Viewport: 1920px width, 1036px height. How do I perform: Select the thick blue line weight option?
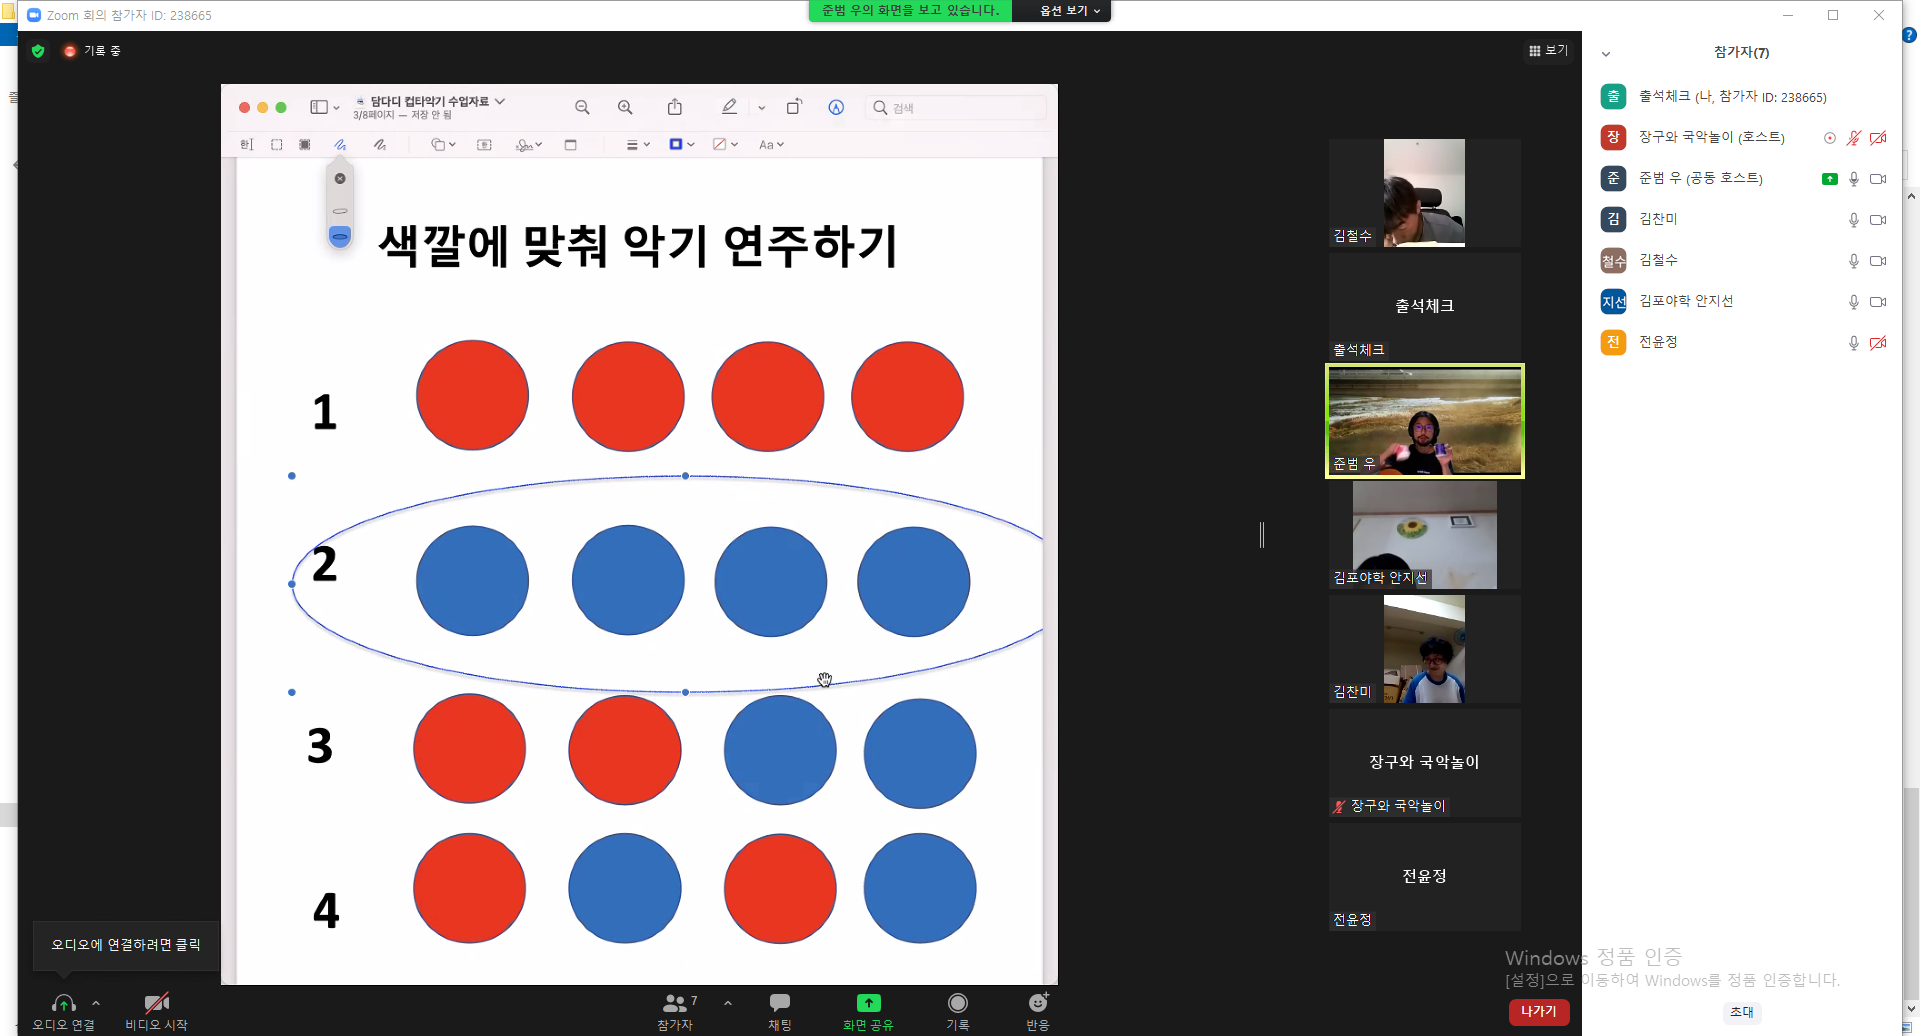340,237
